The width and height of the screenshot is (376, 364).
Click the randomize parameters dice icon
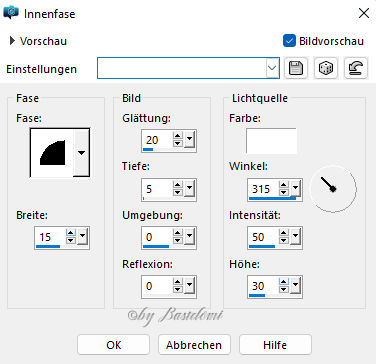click(x=326, y=68)
